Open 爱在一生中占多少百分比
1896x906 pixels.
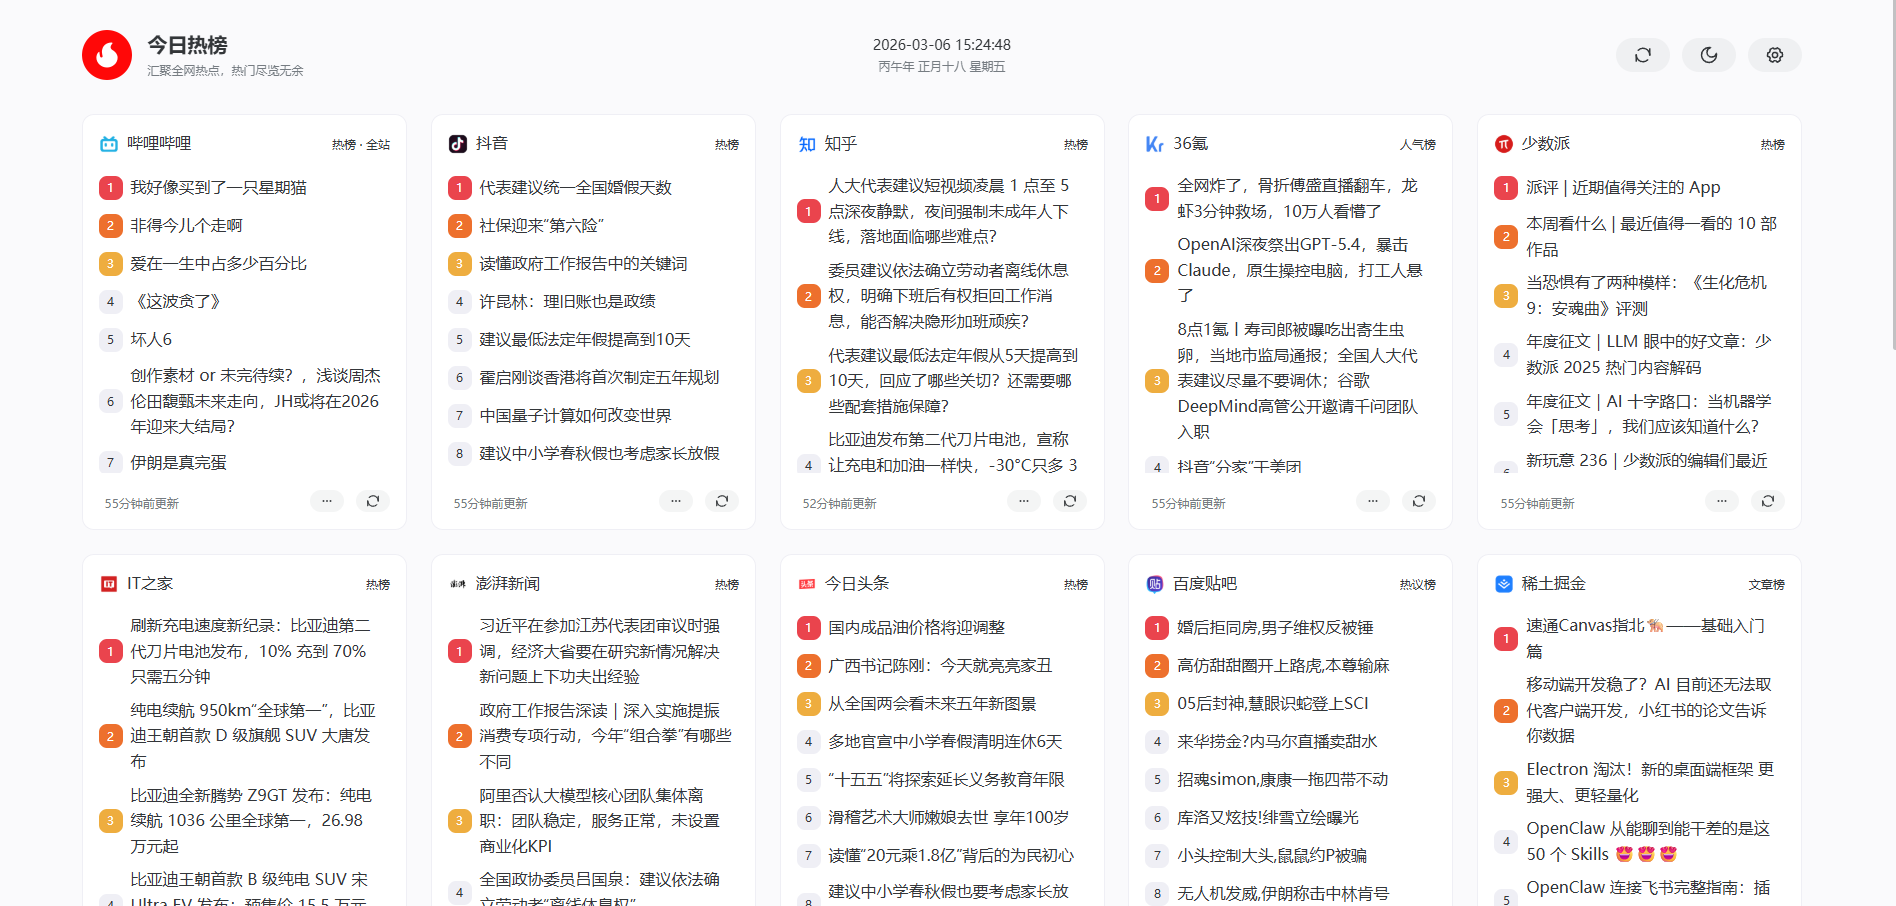pos(218,264)
